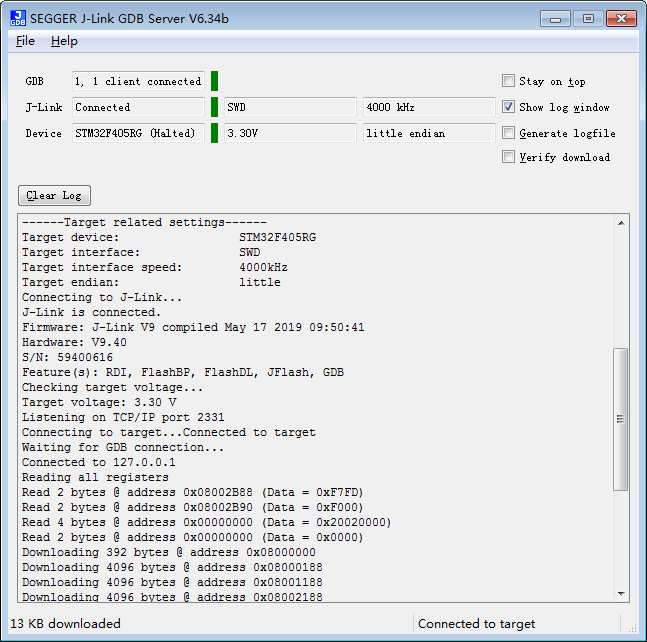The width and height of the screenshot is (647, 642).
Task: Click log line 'Waiting for GDB connection...'
Action: [123, 447]
